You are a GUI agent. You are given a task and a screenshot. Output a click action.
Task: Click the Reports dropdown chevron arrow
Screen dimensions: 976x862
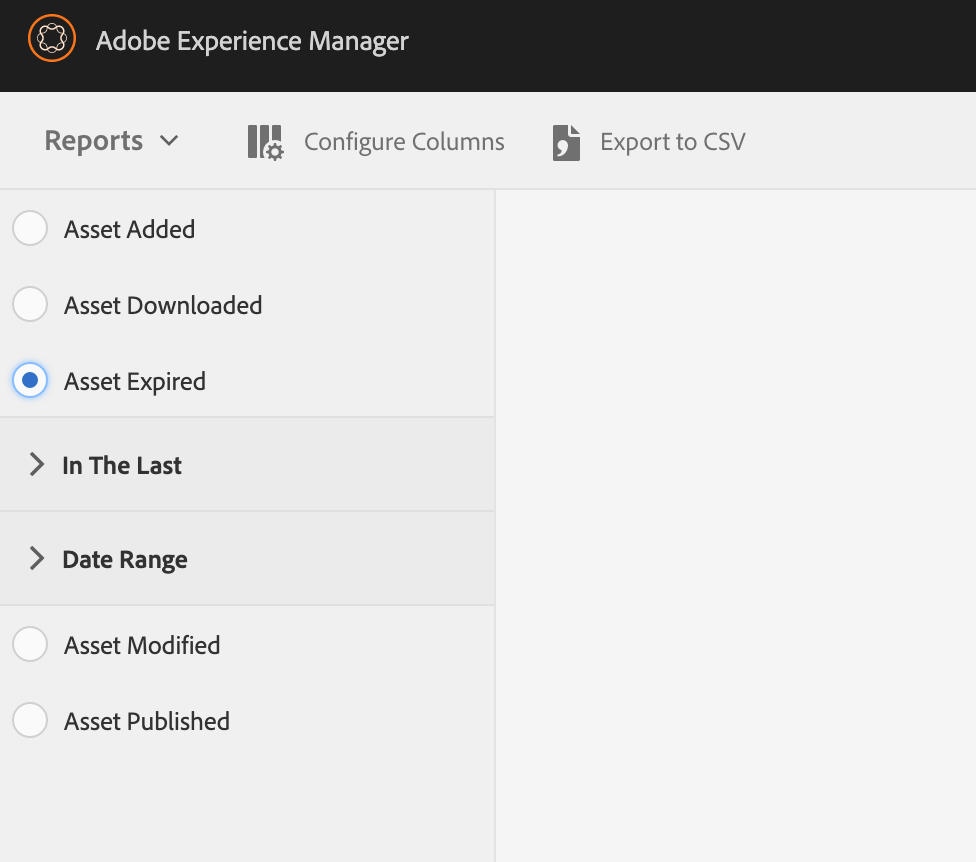169,141
